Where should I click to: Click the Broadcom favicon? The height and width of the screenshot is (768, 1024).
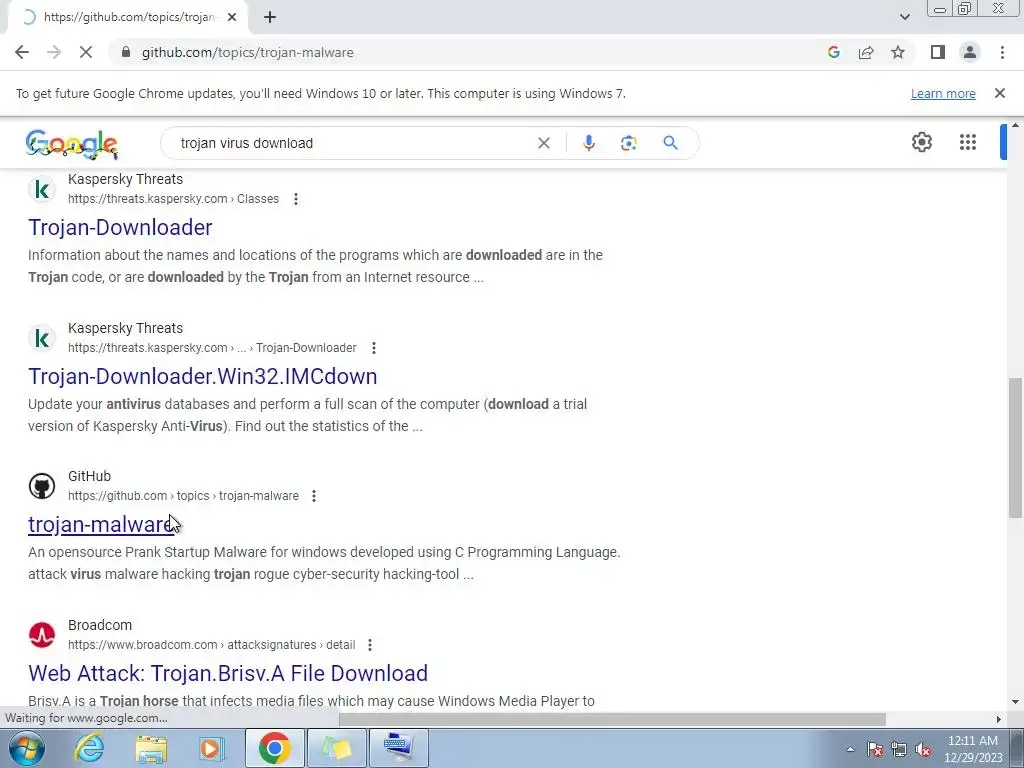tap(42, 635)
